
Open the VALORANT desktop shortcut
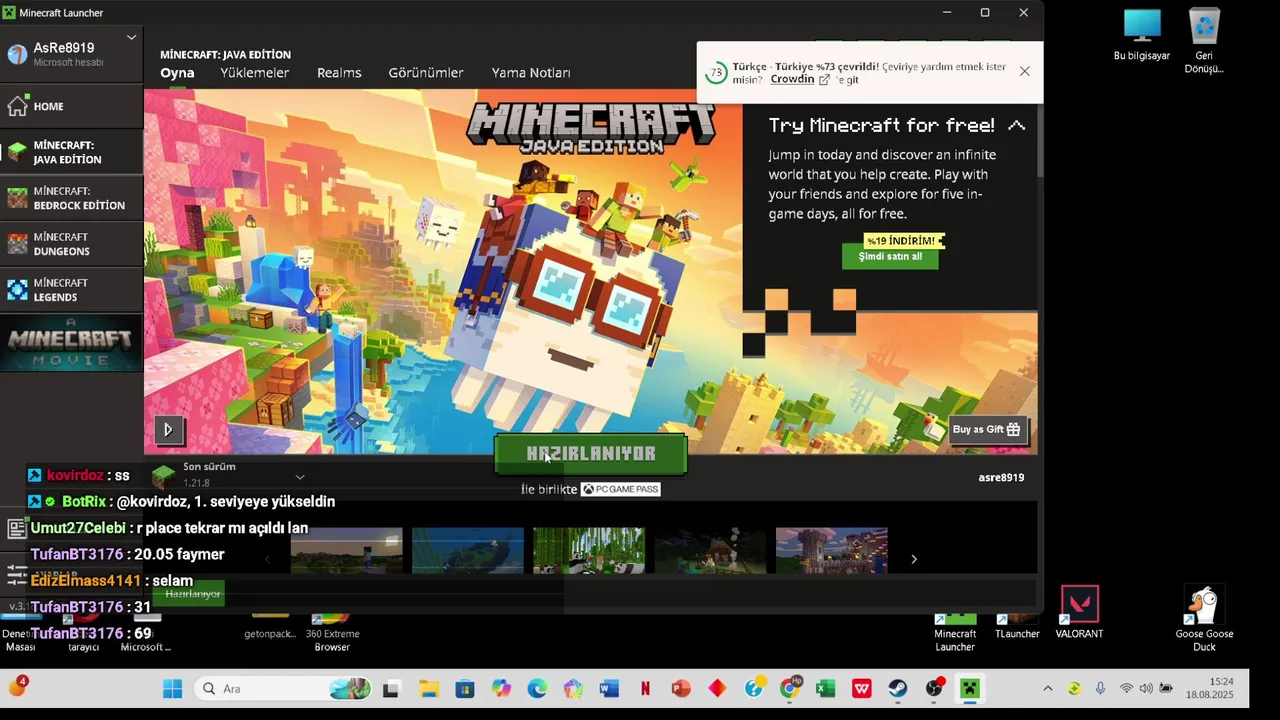1079,613
